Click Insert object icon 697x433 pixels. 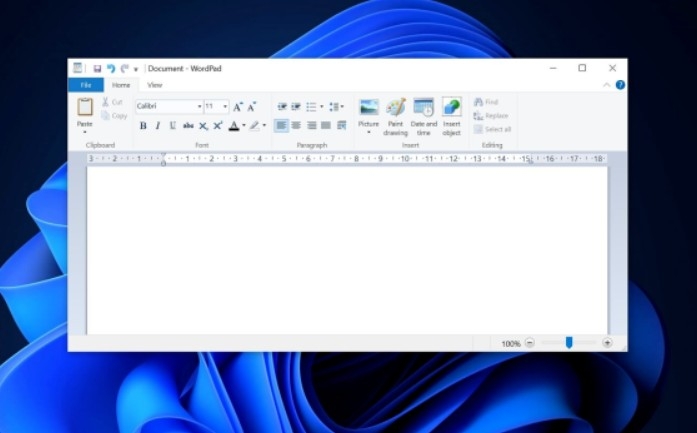click(452, 108)
